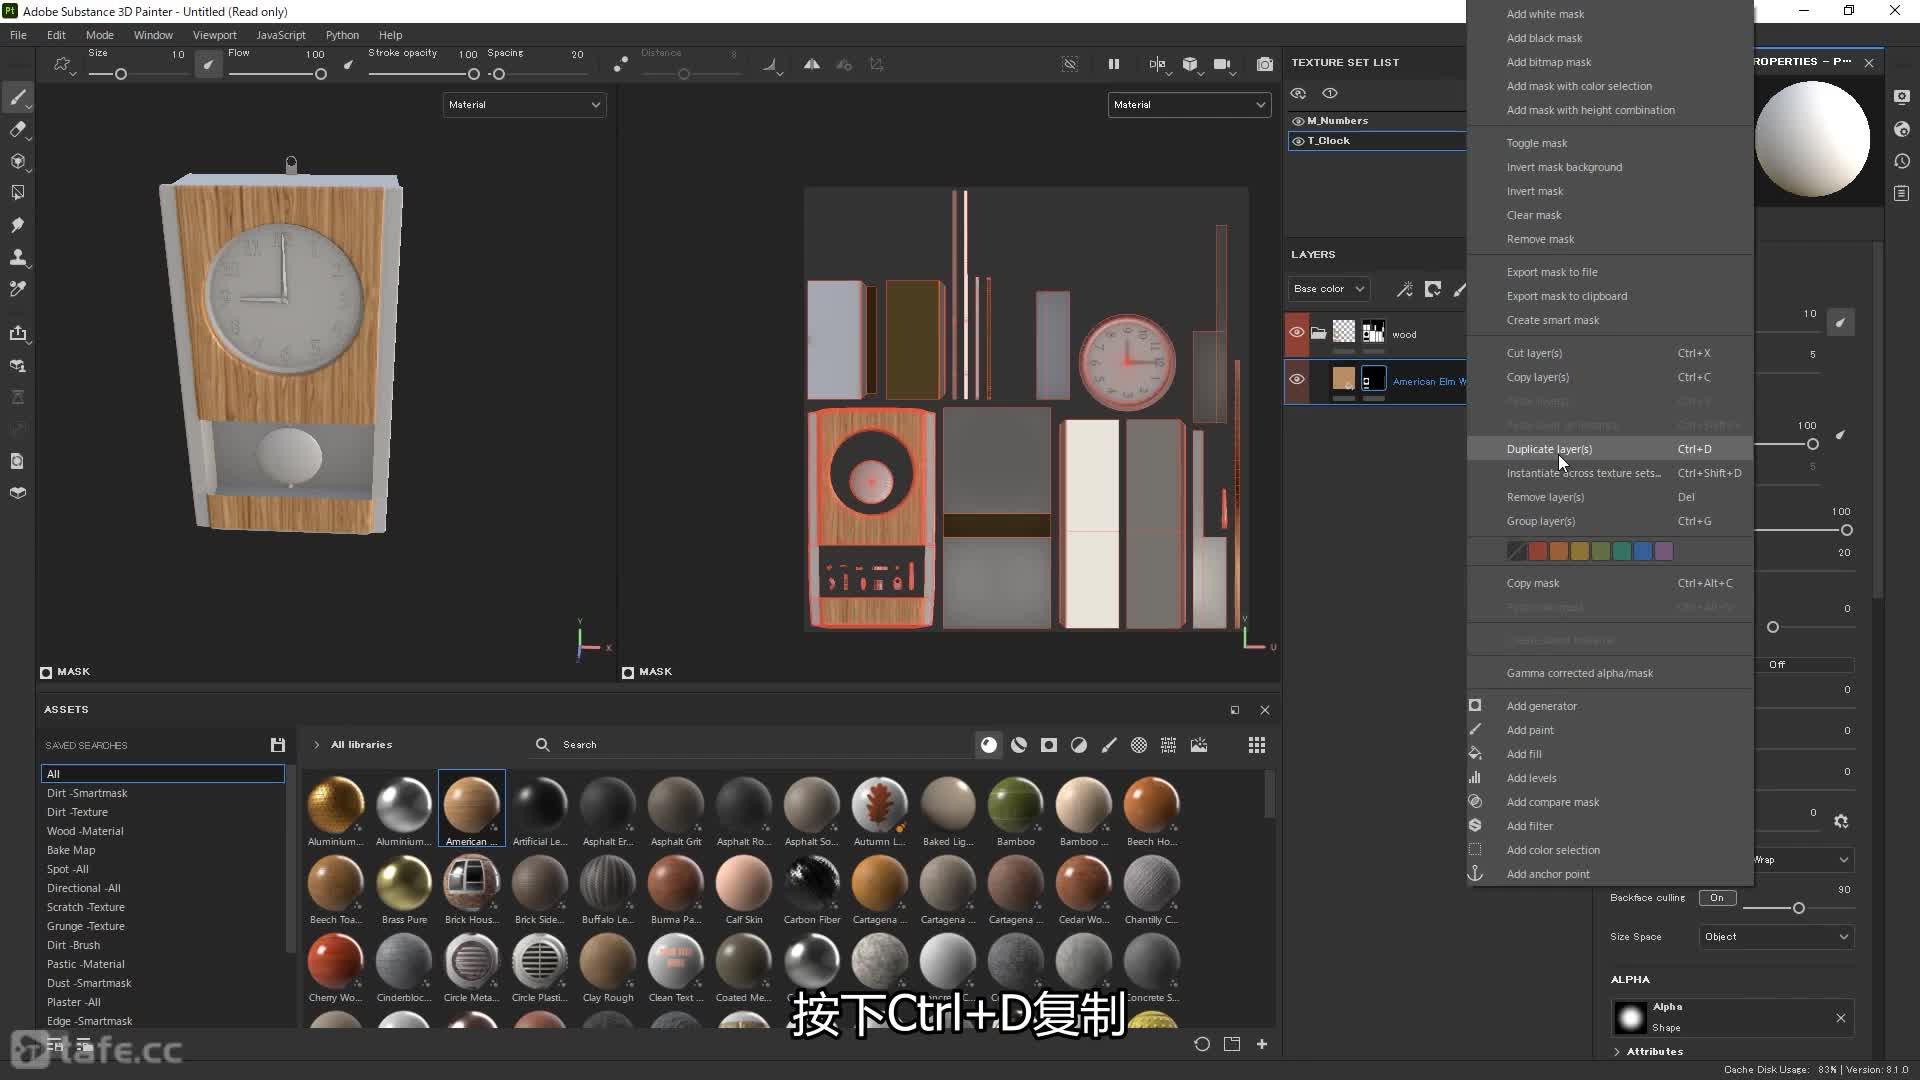This screenshot has height=1080, width=1920.
Task: Click the camera screenshot icon
Action: (x=1265, y=64)
